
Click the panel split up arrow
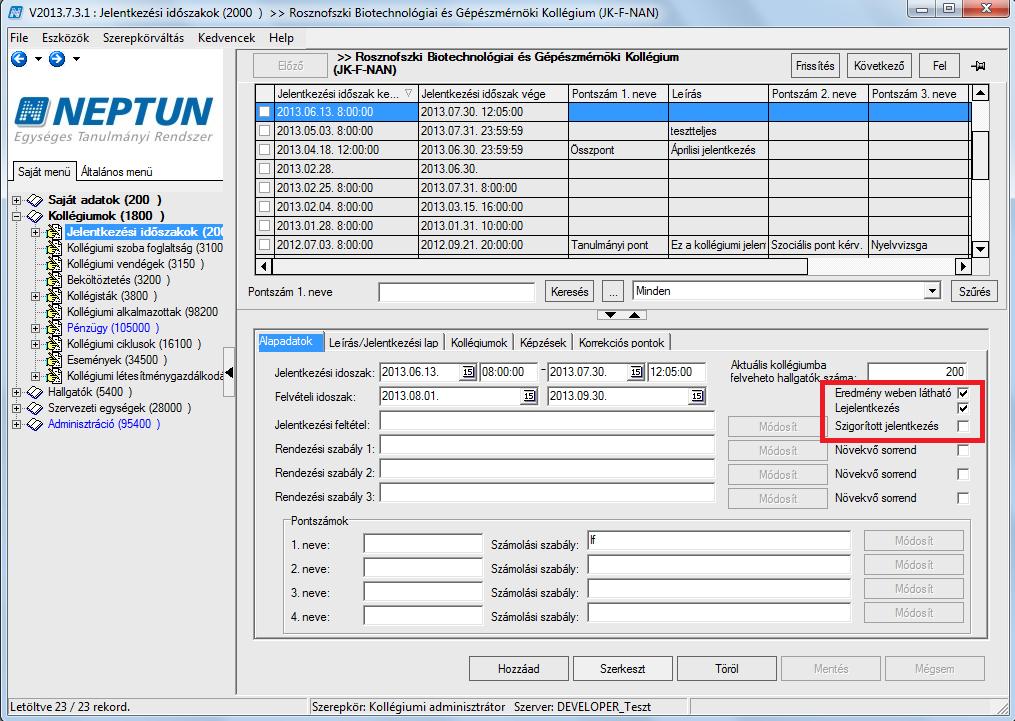pos(634,315)
